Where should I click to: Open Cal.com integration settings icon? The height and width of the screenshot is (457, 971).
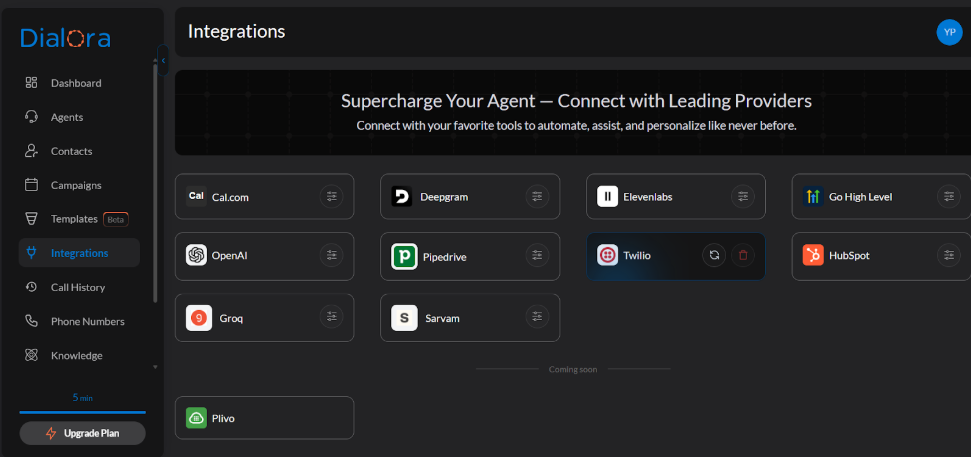331,197
